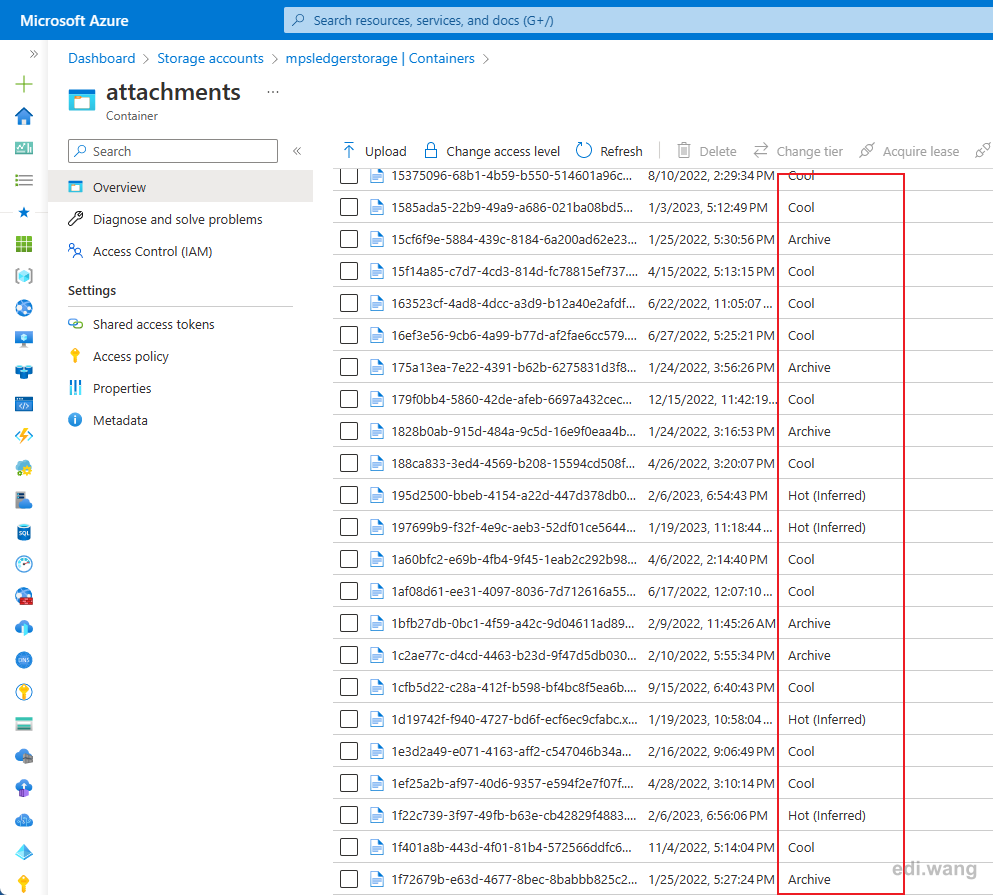Click the Favorites star icon in sidebar

coord(24,212)
